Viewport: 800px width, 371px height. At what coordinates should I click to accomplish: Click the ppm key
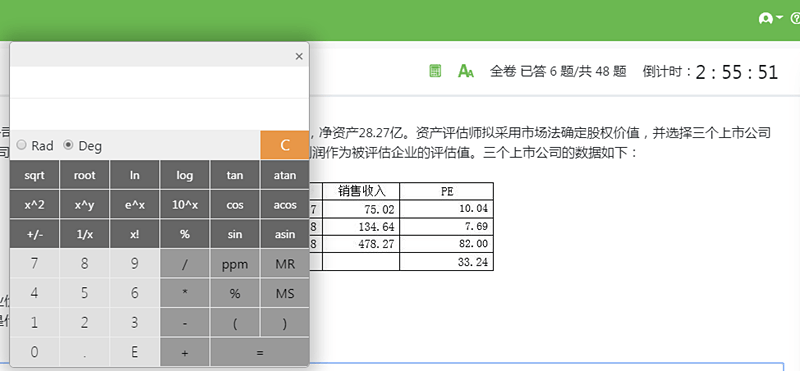(235, 264)
